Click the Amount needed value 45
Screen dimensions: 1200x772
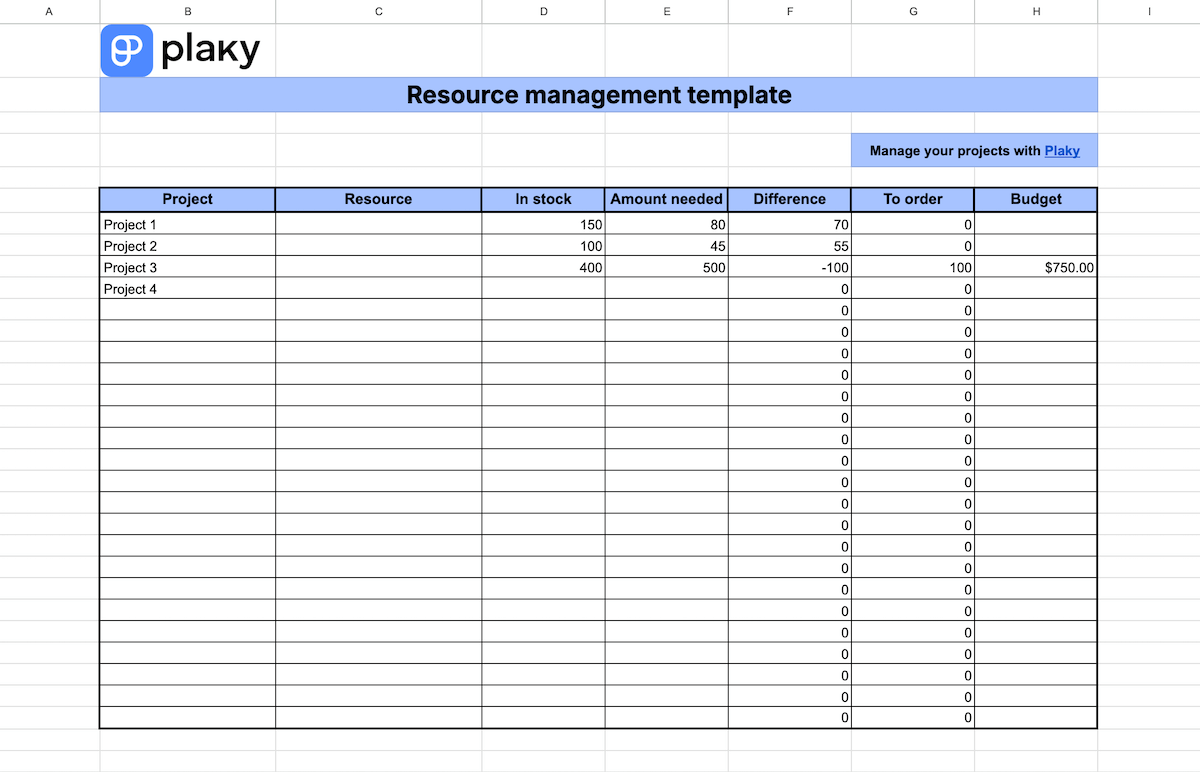tap(666, 246)
